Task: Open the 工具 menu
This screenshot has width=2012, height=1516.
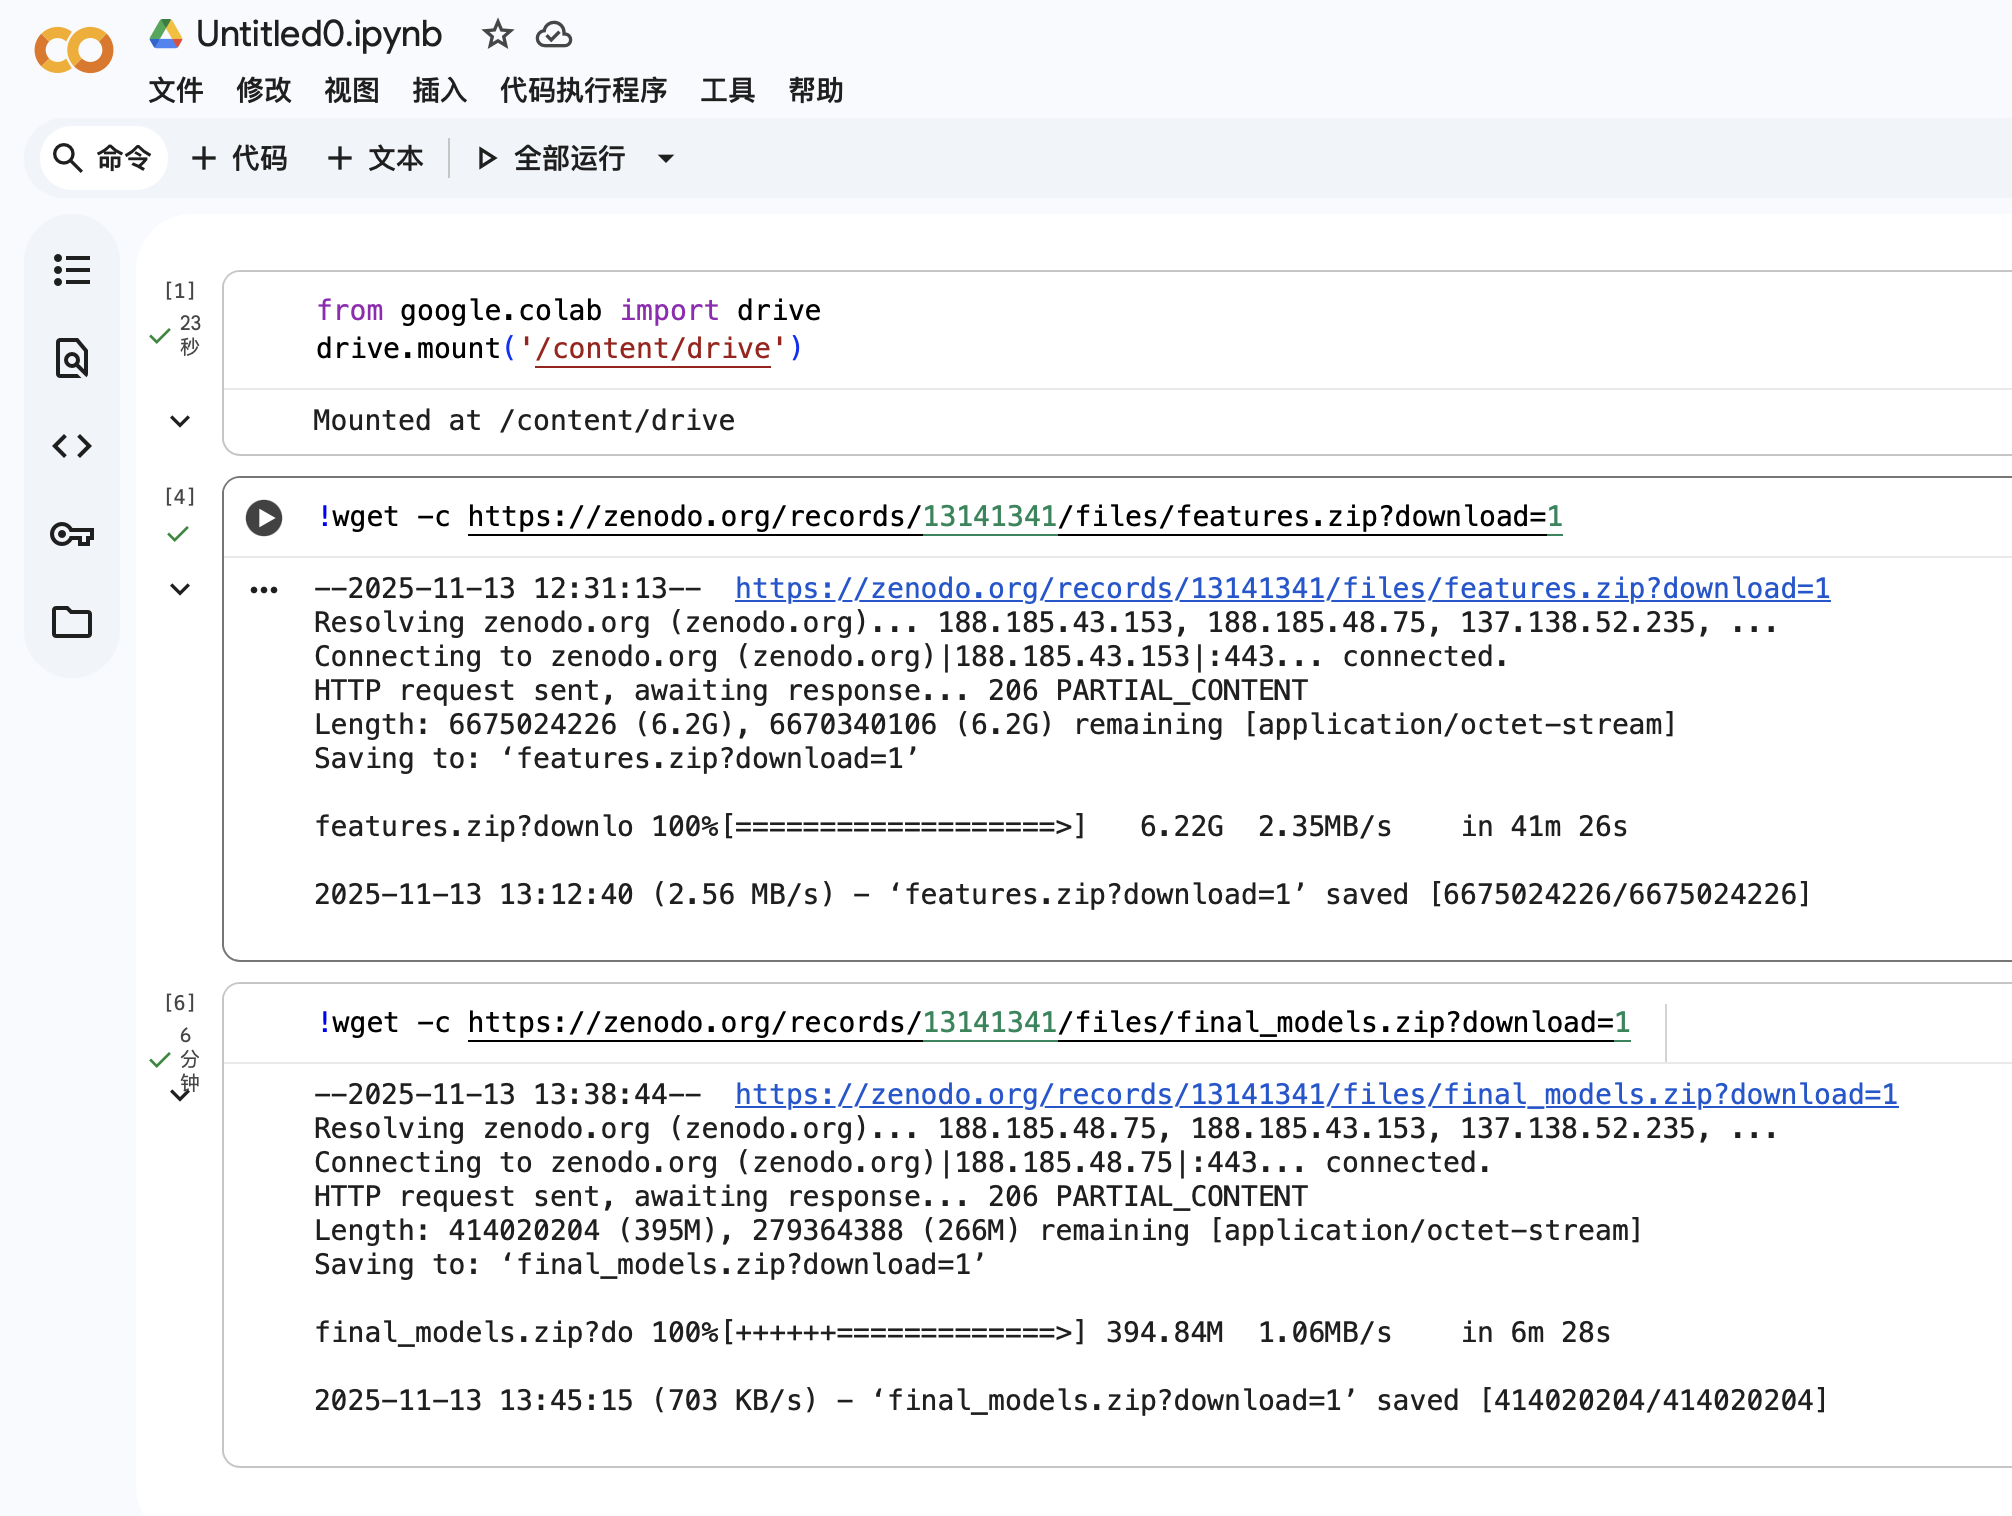Action: [x=727, y=90]
